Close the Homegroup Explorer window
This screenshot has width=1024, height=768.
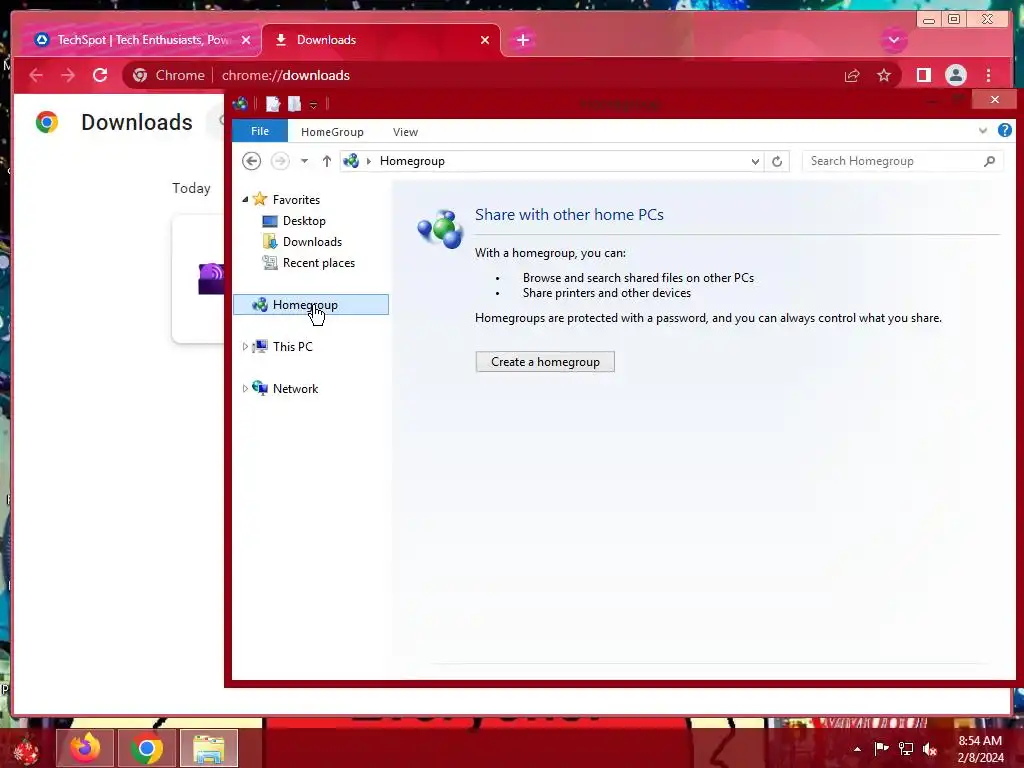coord(994,99)
